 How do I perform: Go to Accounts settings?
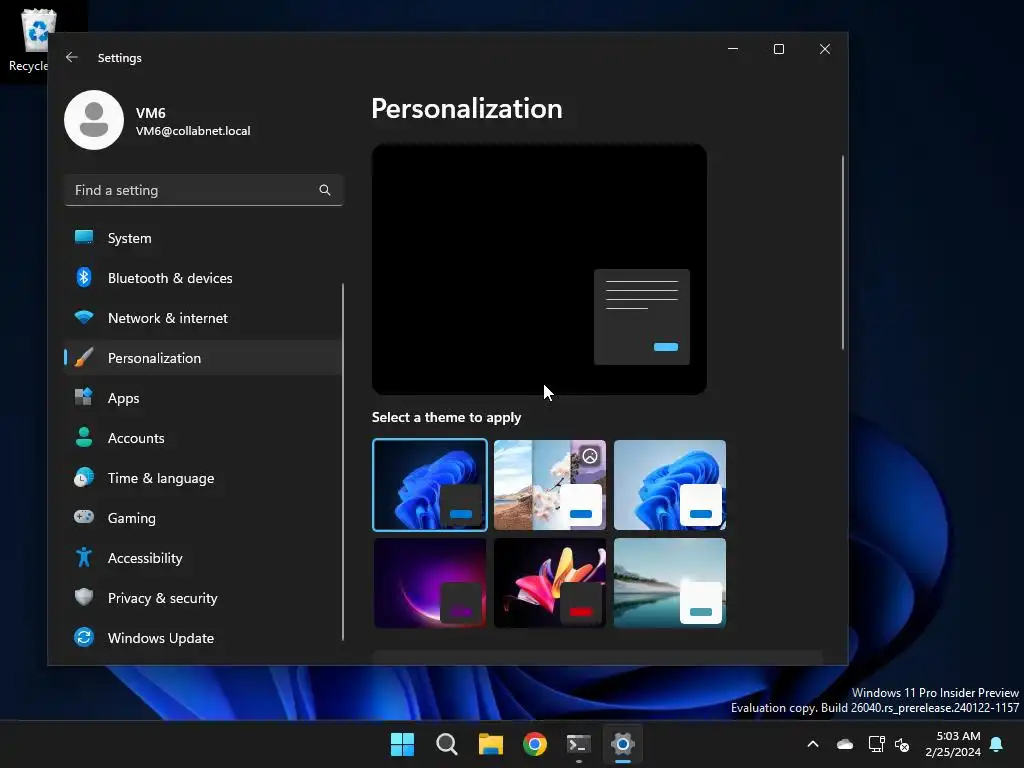pos(204,437)
